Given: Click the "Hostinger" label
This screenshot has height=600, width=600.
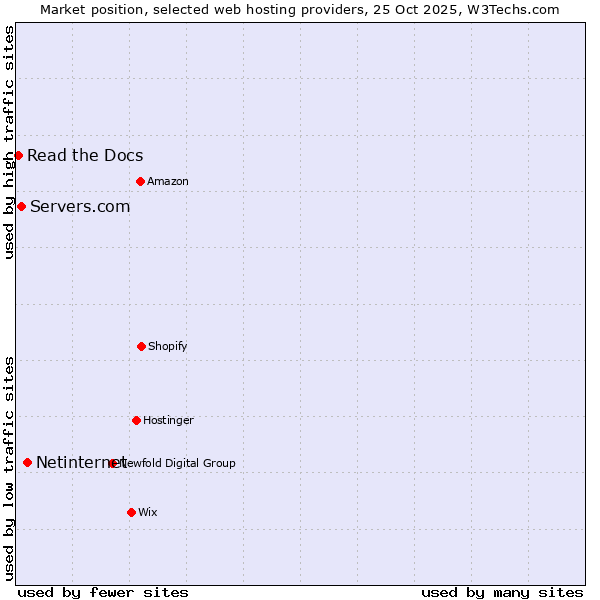Looking at the screenshot, I should pyautogui.click(x=168, y=420).
